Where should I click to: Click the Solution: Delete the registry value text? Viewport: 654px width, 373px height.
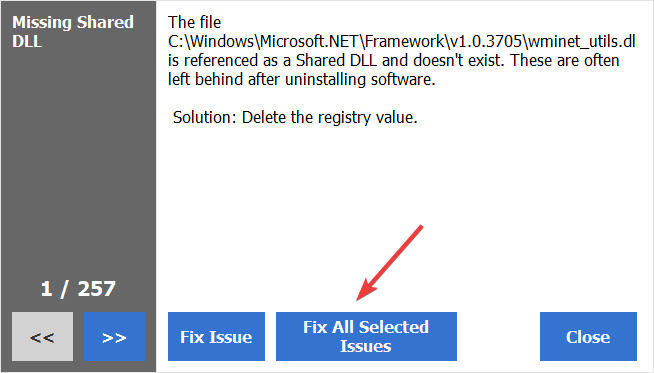point(295,117)
